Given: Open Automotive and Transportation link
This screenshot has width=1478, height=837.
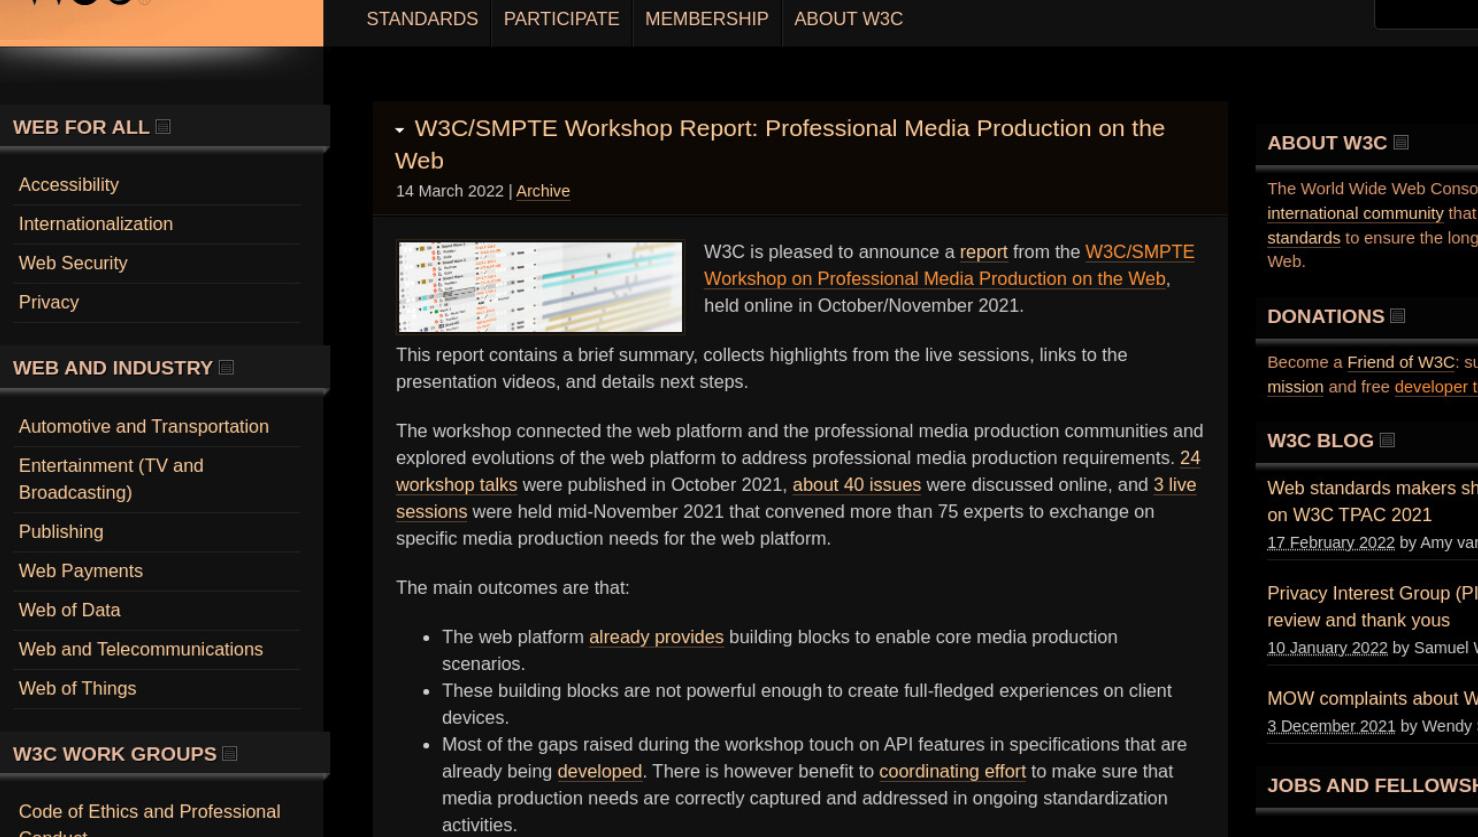Looking at the screenshot, I should click(x=143, y=427).
